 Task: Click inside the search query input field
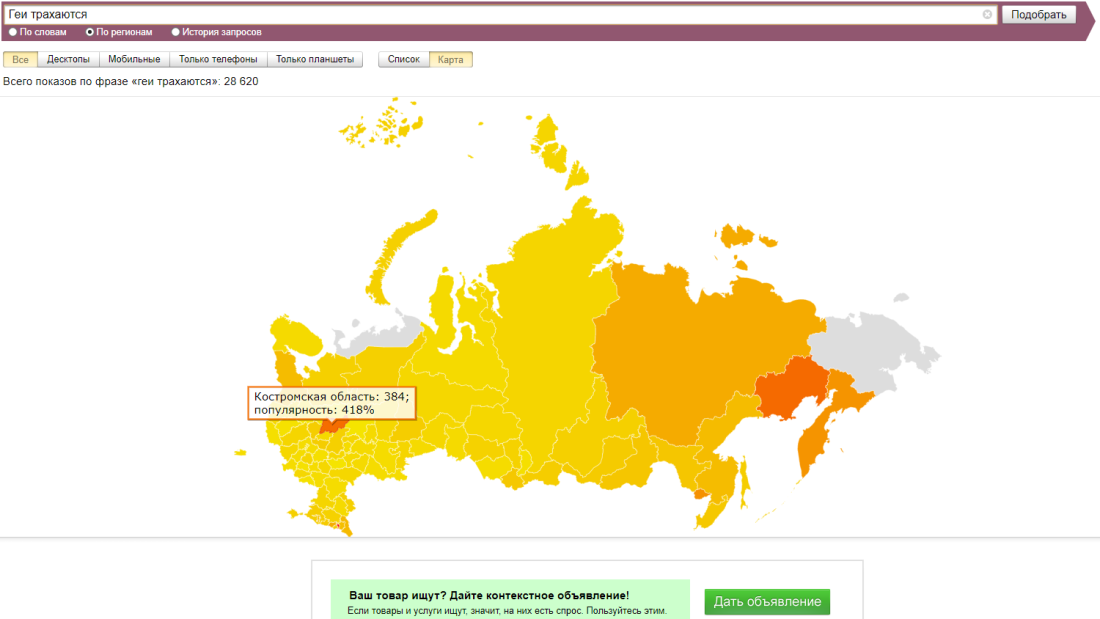click(x=490, y=15)
